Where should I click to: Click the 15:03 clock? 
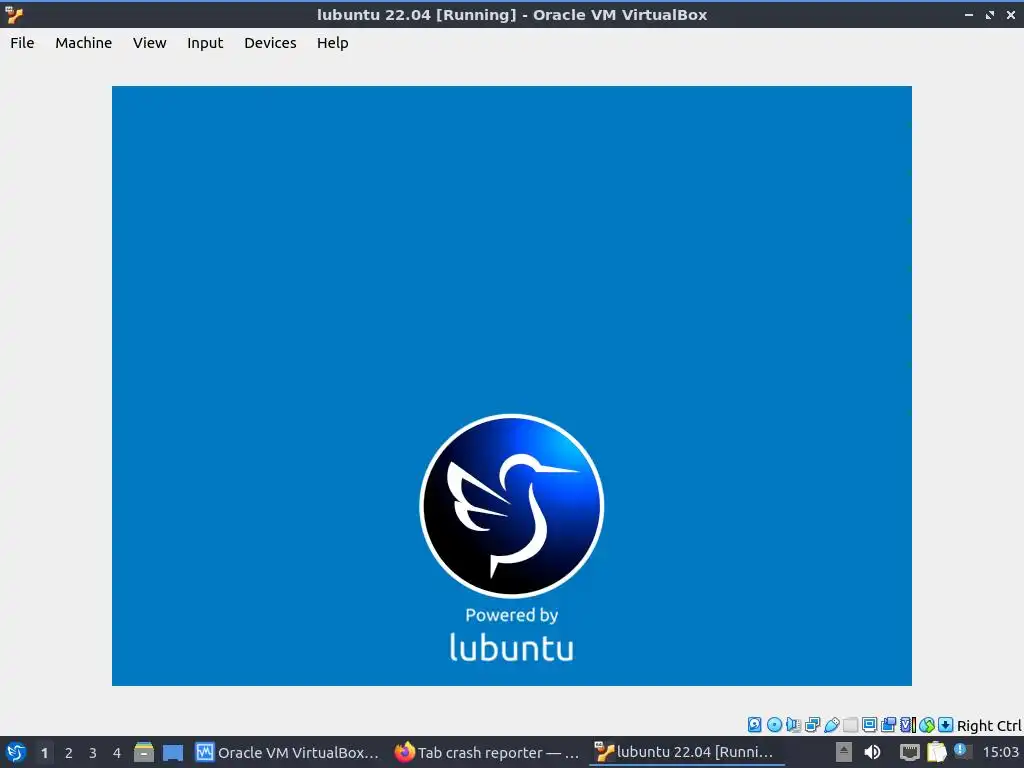coord(1000,752)
